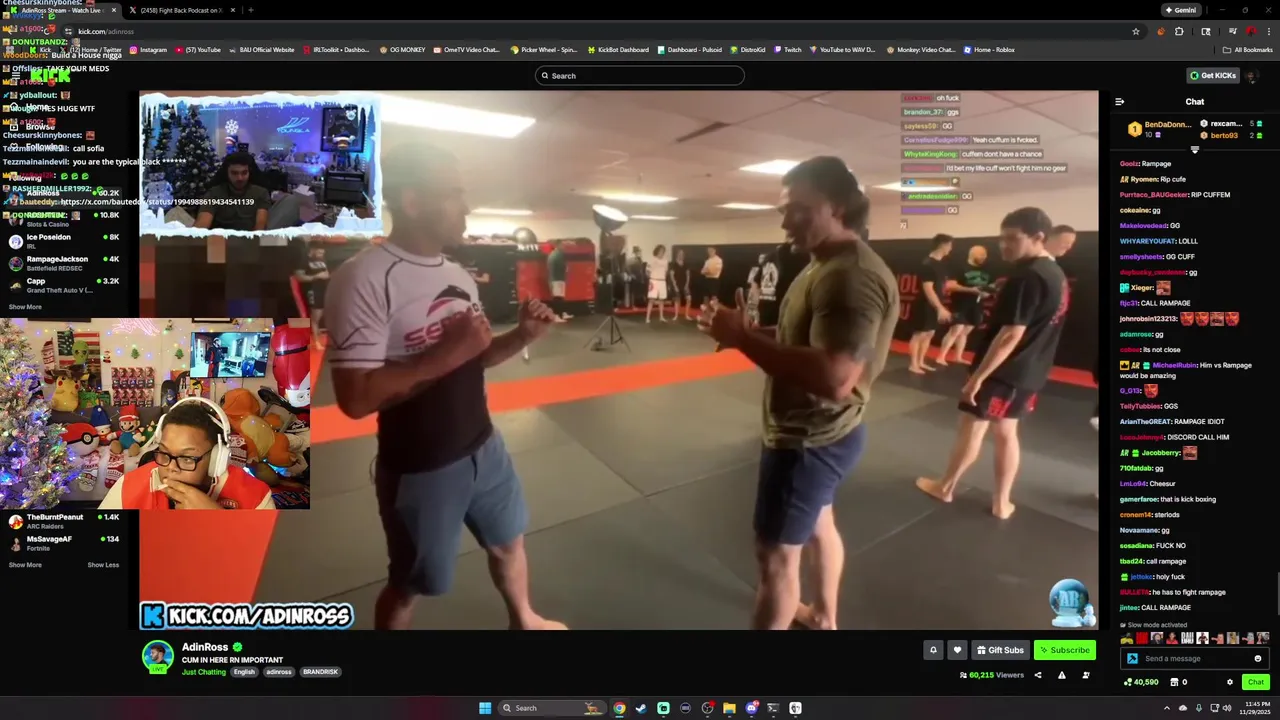Click the Just Chatting category link
This screenshot has height=720, width=1280.
(x=204, y=672)
